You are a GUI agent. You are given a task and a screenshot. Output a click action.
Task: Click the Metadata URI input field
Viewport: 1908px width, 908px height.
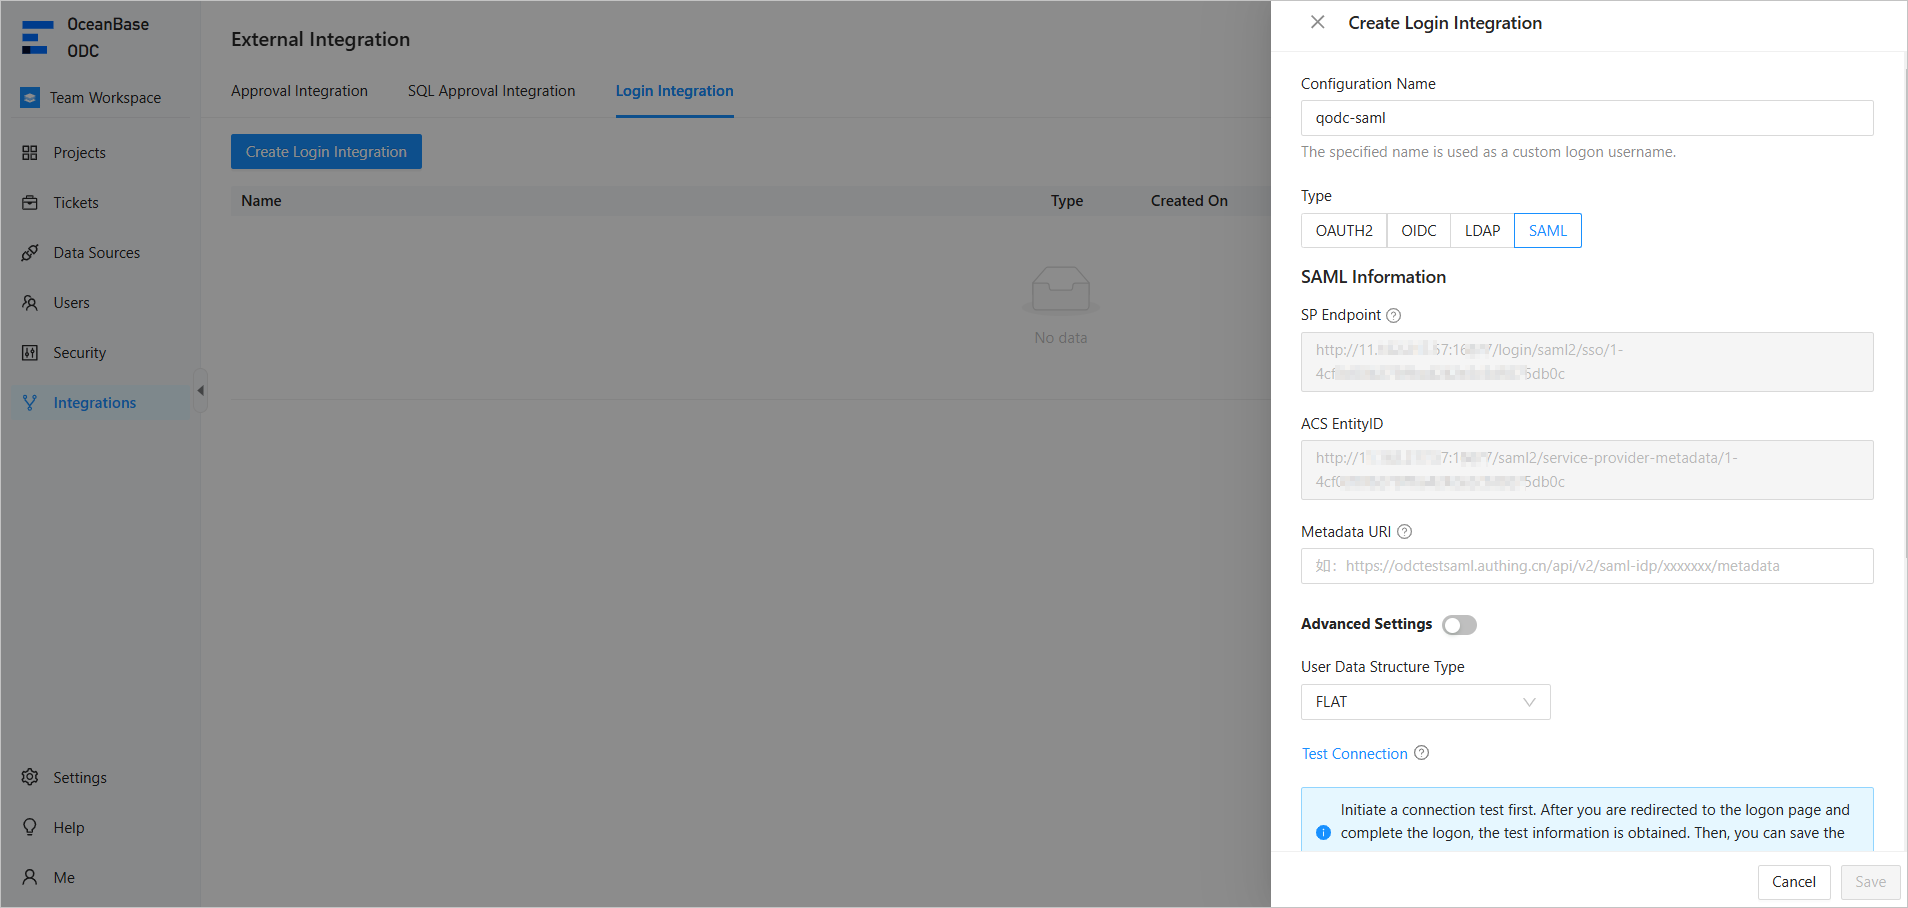(1586, 566)
